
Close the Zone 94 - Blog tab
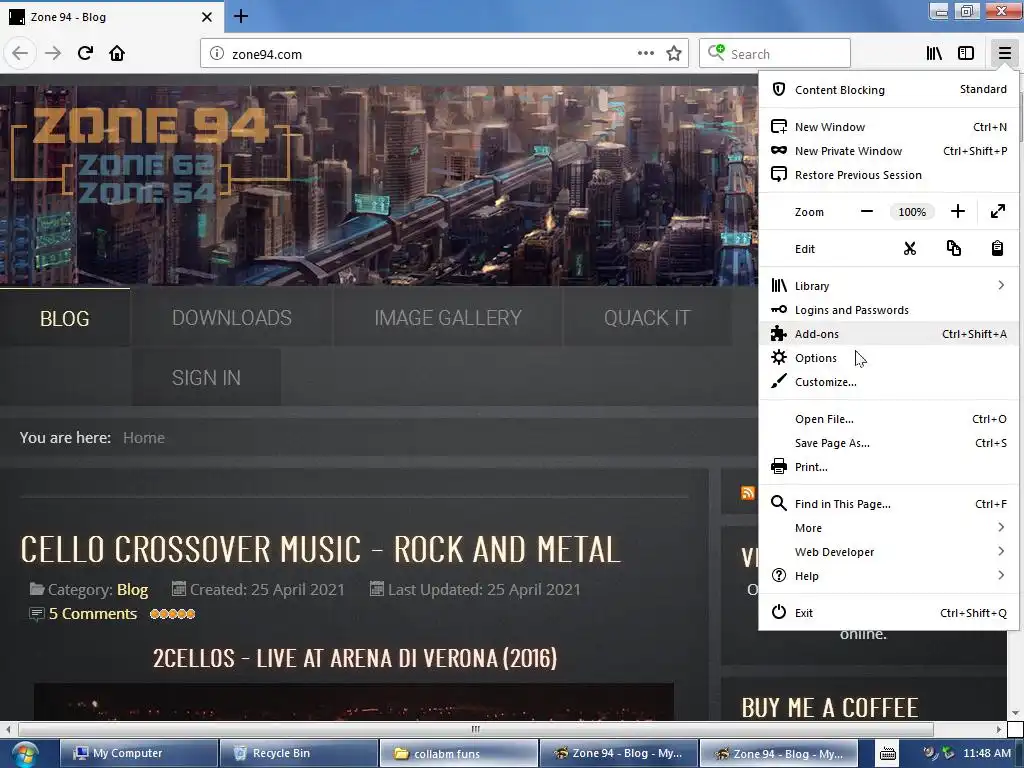click(206, 17)
